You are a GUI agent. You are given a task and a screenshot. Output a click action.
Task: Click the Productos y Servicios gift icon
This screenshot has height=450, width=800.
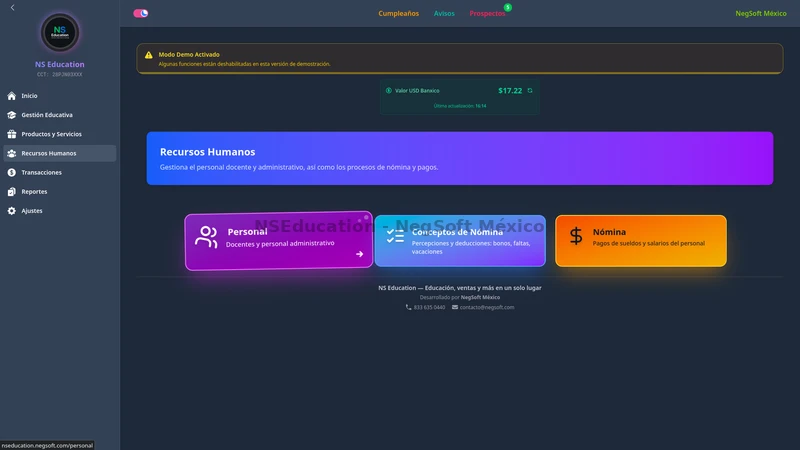12,134
